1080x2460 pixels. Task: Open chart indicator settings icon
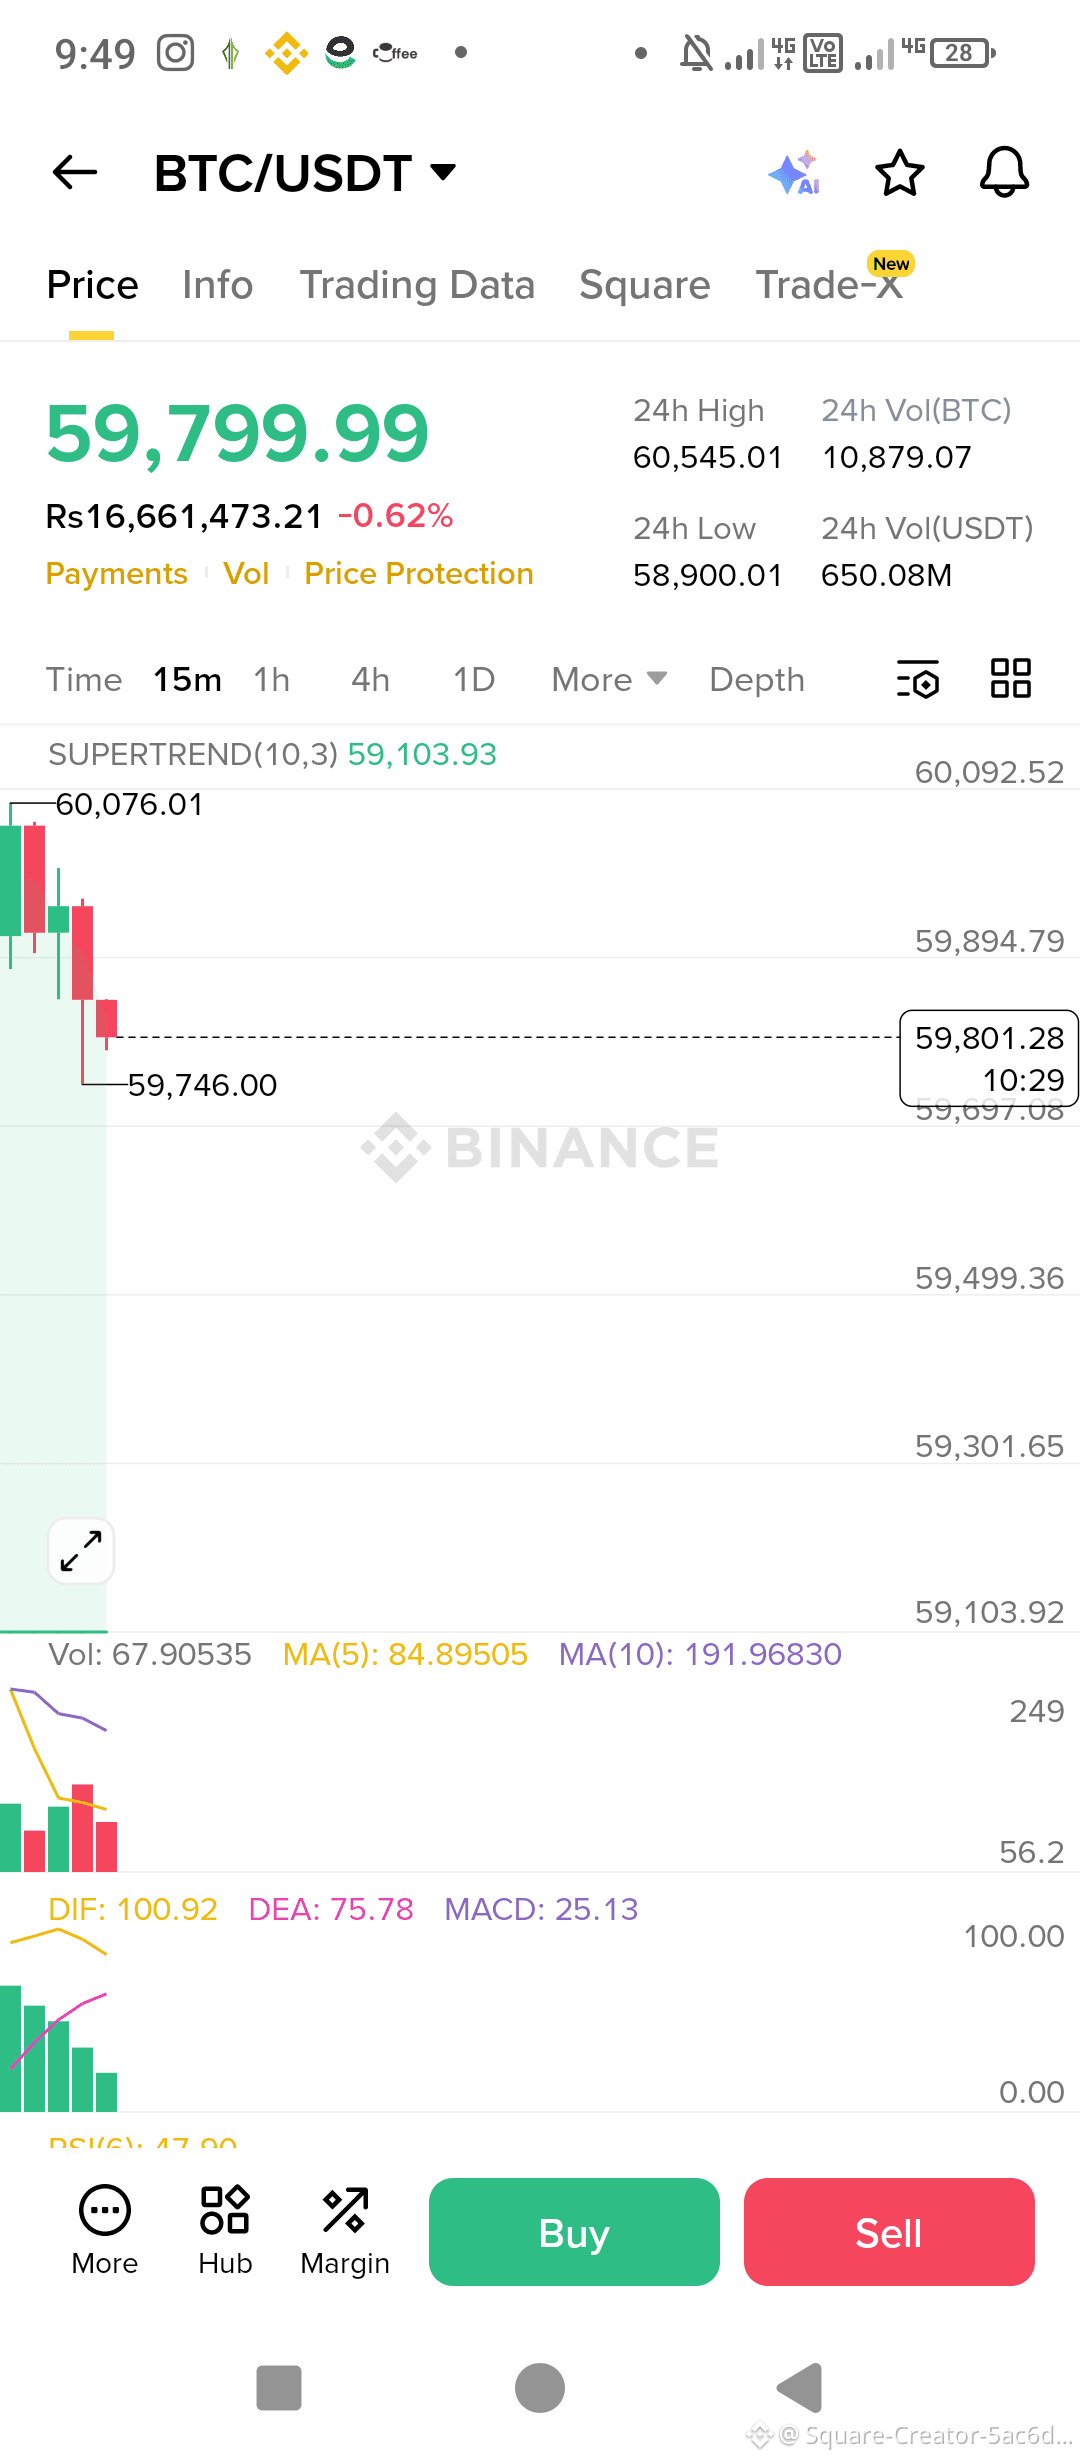click(918, 679)
